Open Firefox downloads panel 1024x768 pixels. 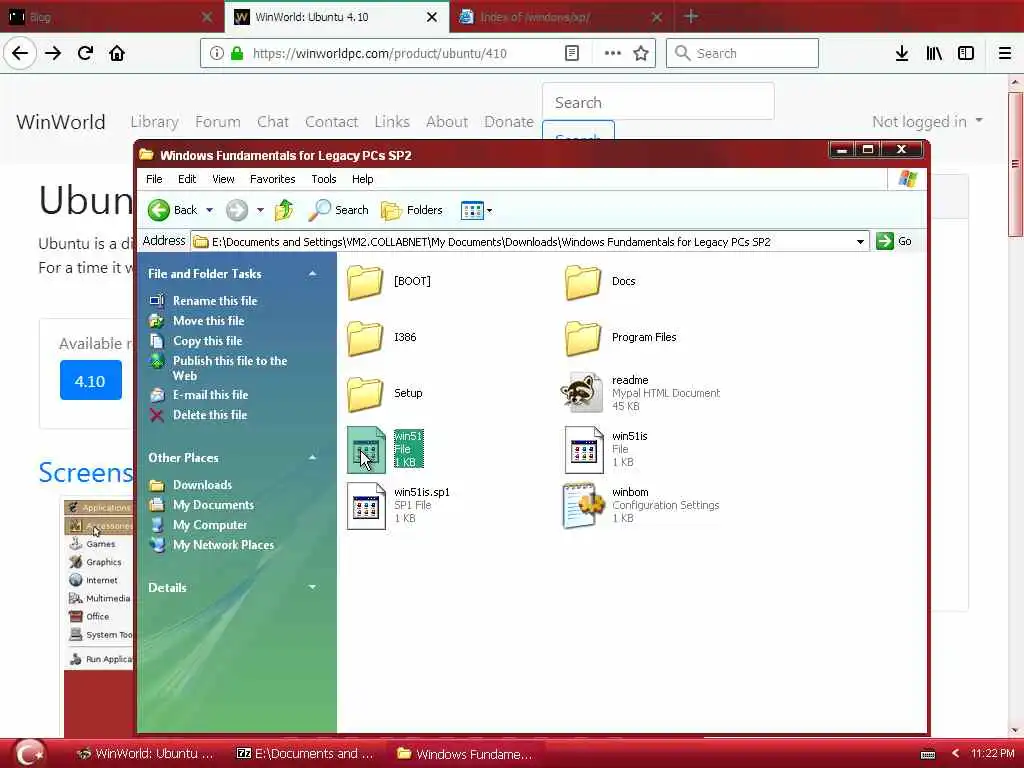click(902, 53)
